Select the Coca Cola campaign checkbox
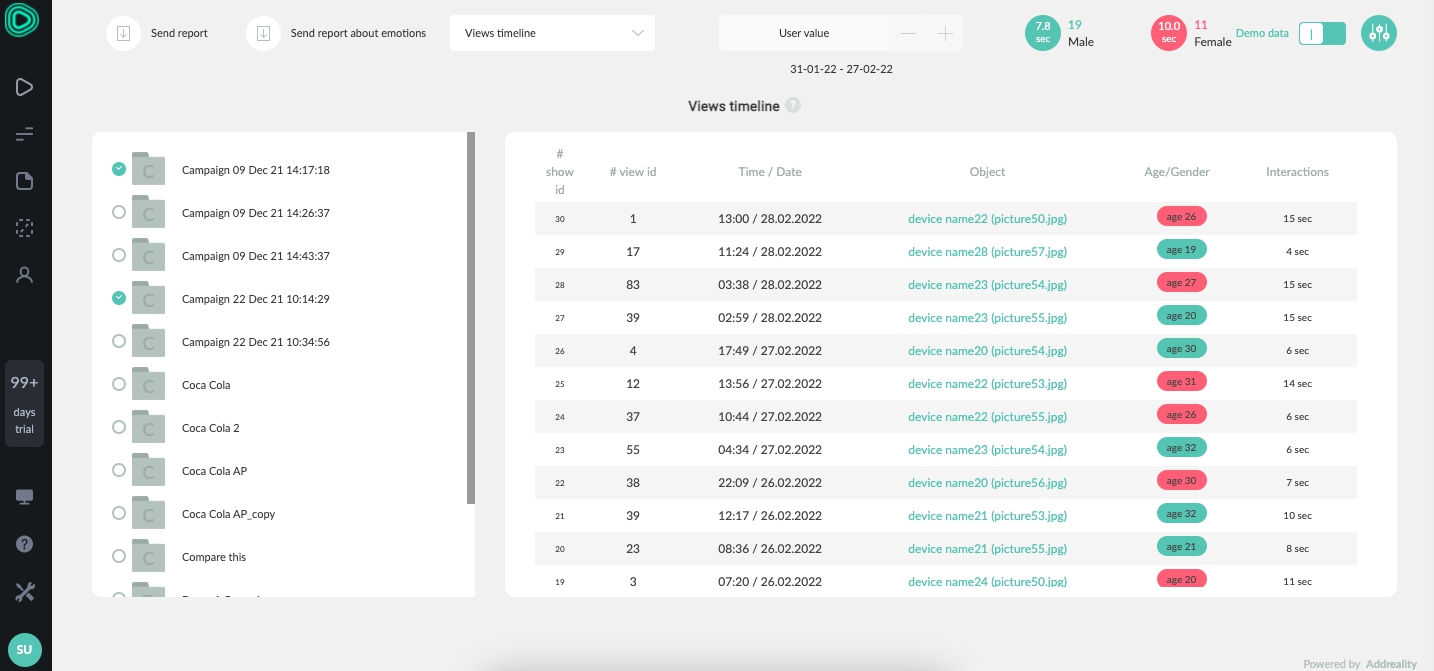Viewport: 1434px width, 671px height. [x=119, y=384]
